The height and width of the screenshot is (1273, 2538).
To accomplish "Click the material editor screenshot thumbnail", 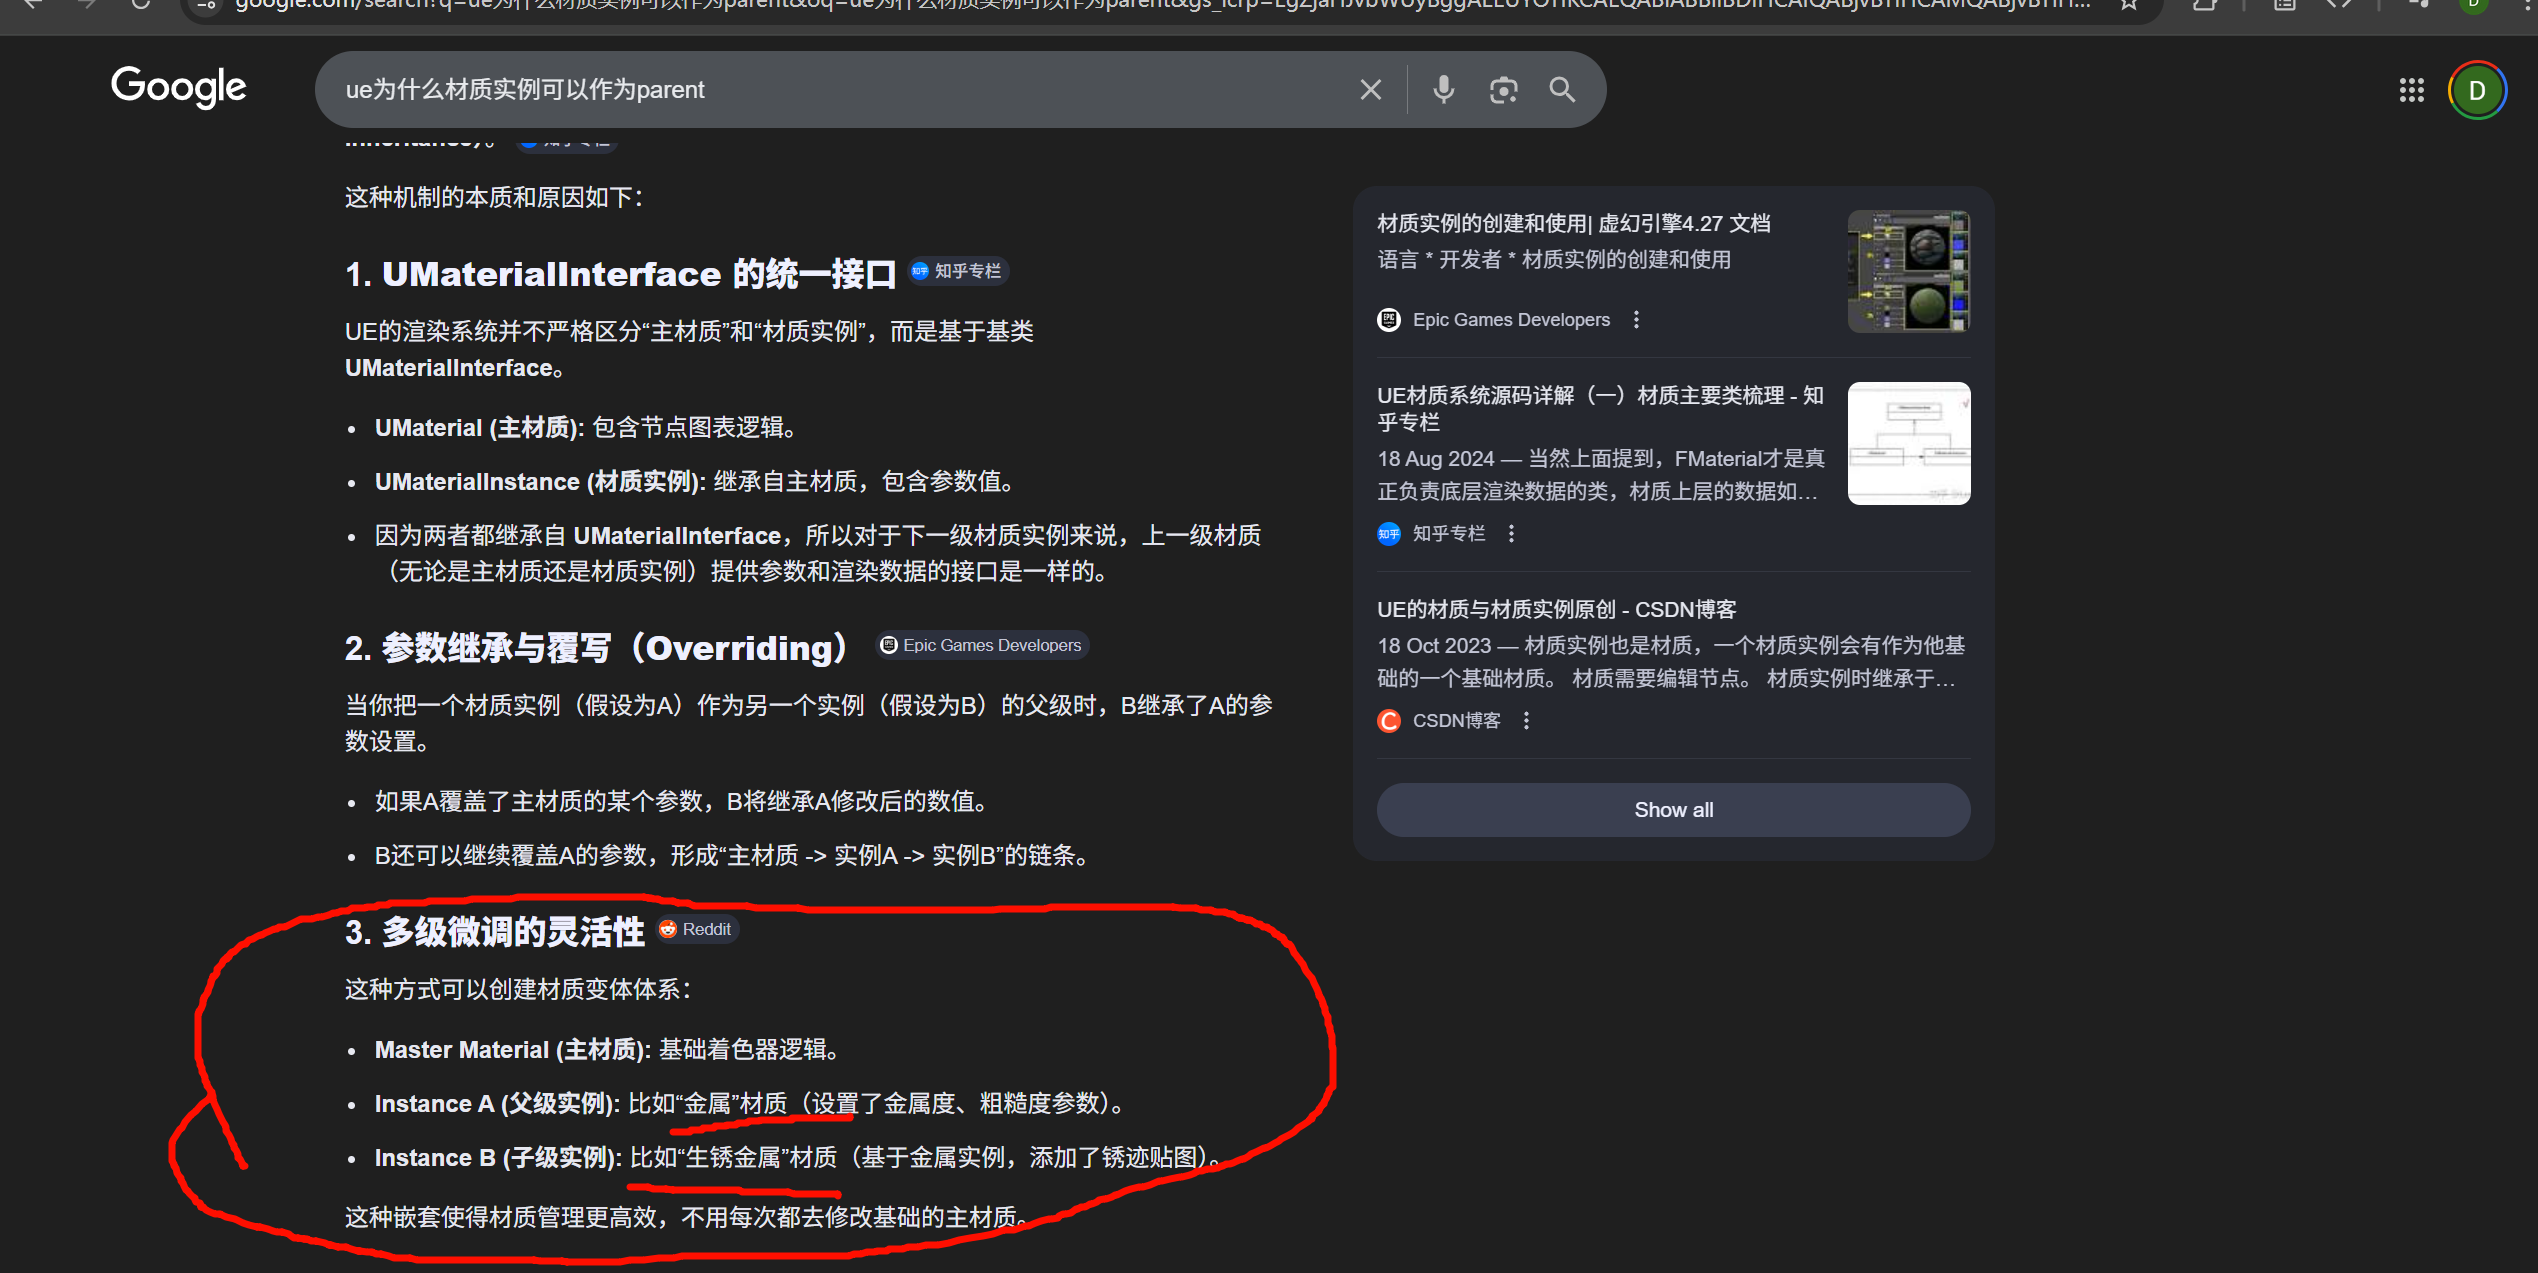I will [1908, 271].
